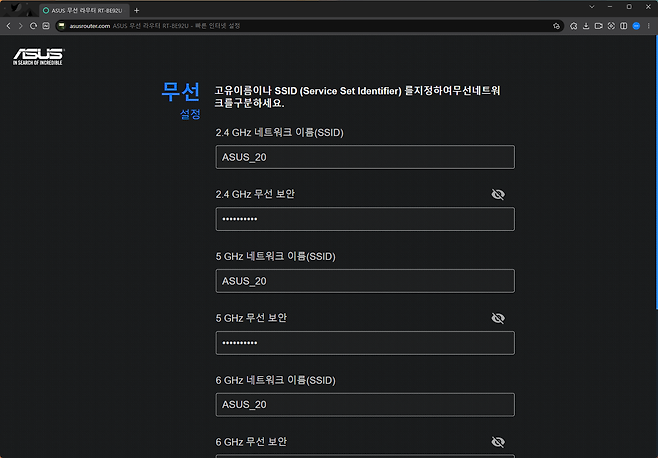Image resolution: width=658 pixels, height=458 pixels.
Task: Open the blue profile avatar icon
Action: tap(636, 25)
